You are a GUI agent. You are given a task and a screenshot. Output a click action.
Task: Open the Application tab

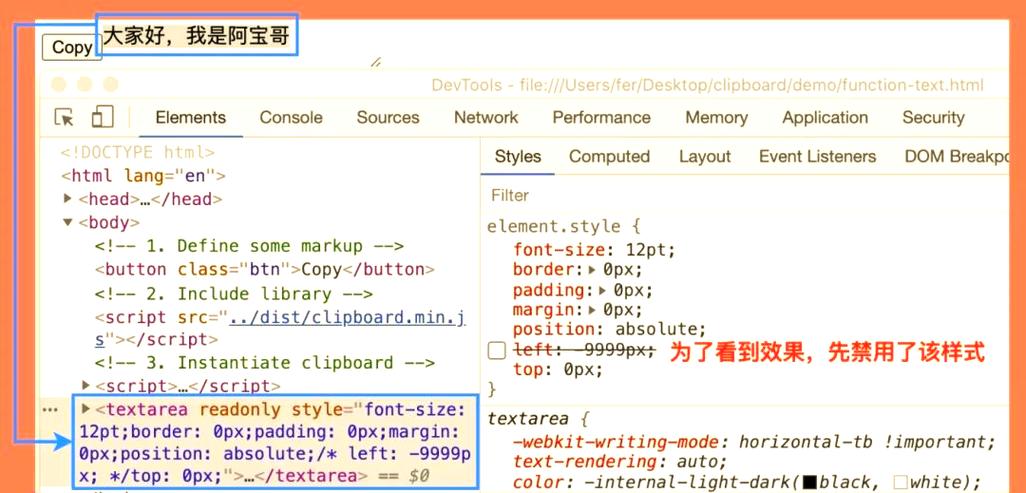coord(825,118)
